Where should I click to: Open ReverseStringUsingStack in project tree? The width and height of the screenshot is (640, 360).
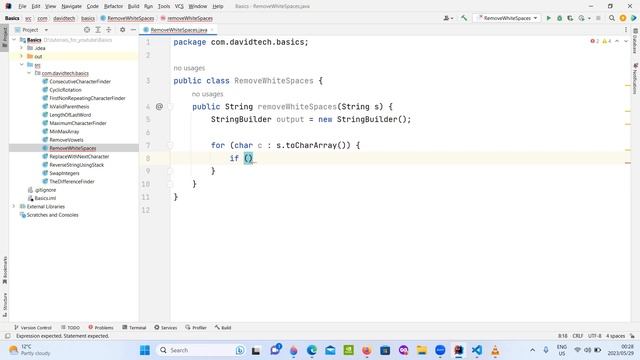tap(76, 165)
